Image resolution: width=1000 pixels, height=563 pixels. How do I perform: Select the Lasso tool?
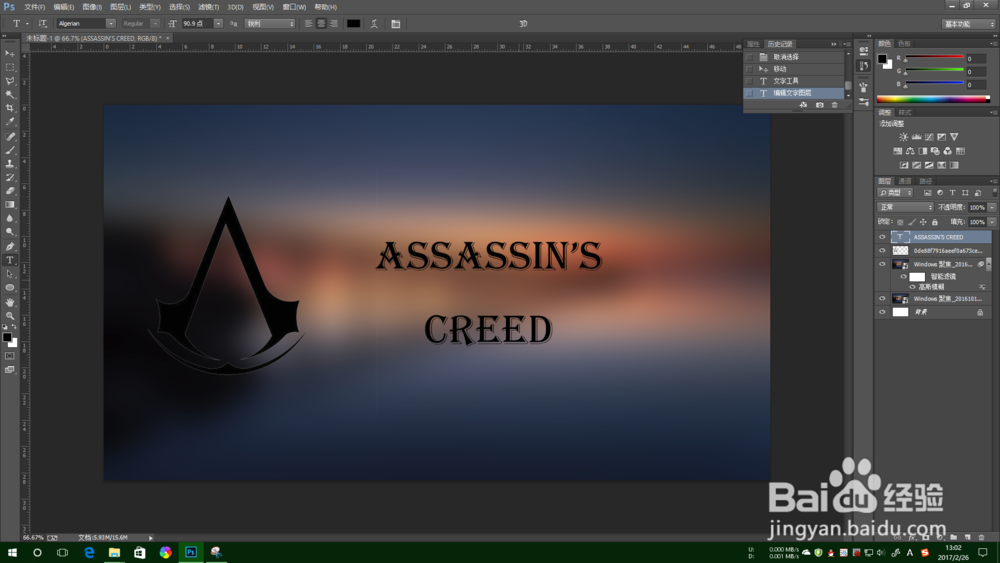[10, 81]
